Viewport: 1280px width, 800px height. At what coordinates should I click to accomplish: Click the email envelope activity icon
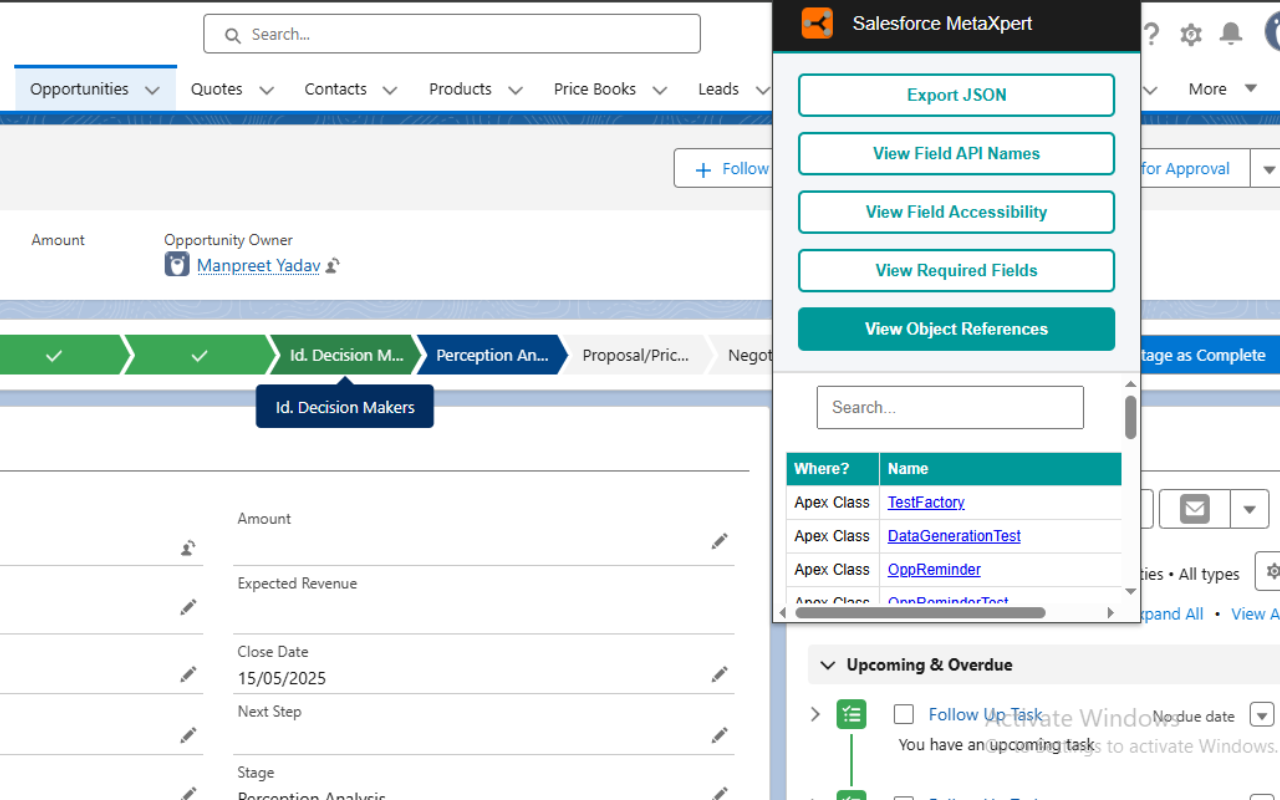pyautogui.click(x=1194, y=509)
